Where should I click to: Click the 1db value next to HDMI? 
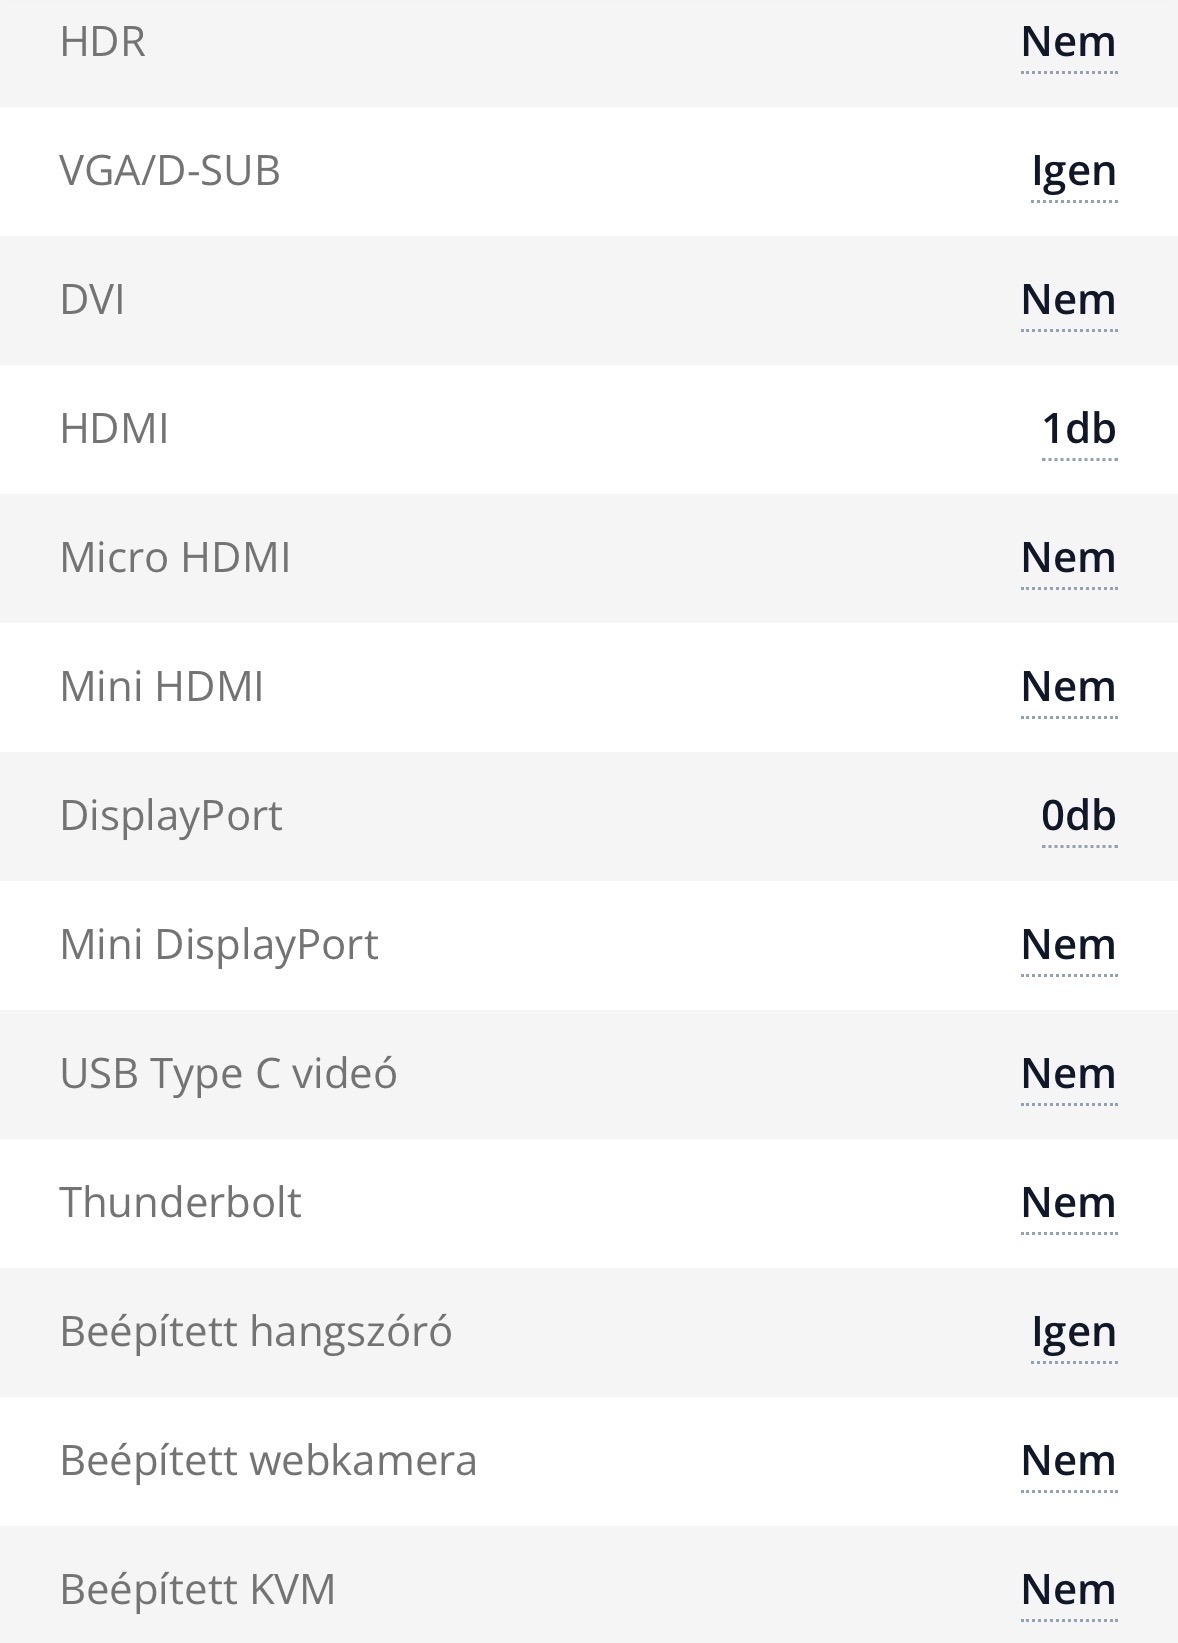pyautogui.click(x=1079, y=430)
